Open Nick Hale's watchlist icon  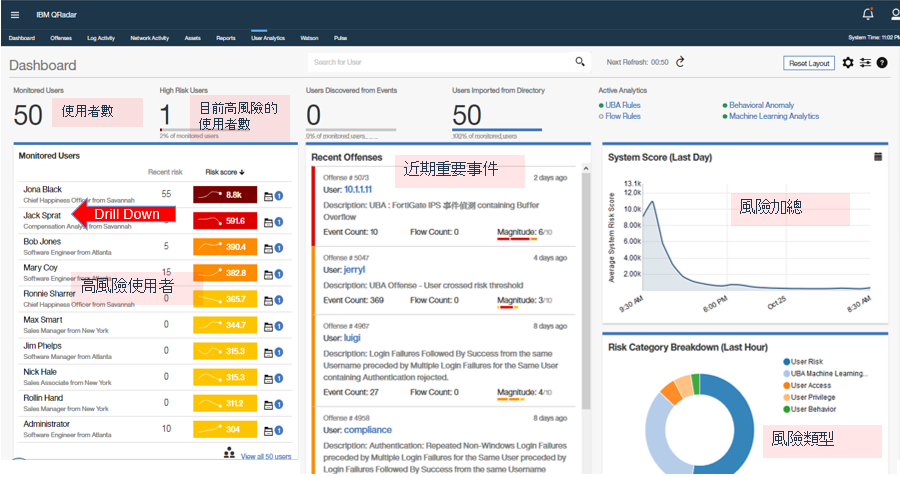point(268,379)
